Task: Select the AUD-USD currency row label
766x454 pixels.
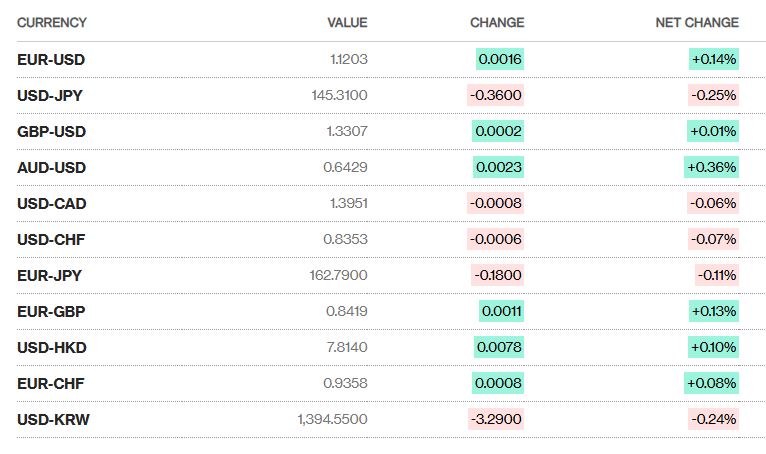Action: 51,167
